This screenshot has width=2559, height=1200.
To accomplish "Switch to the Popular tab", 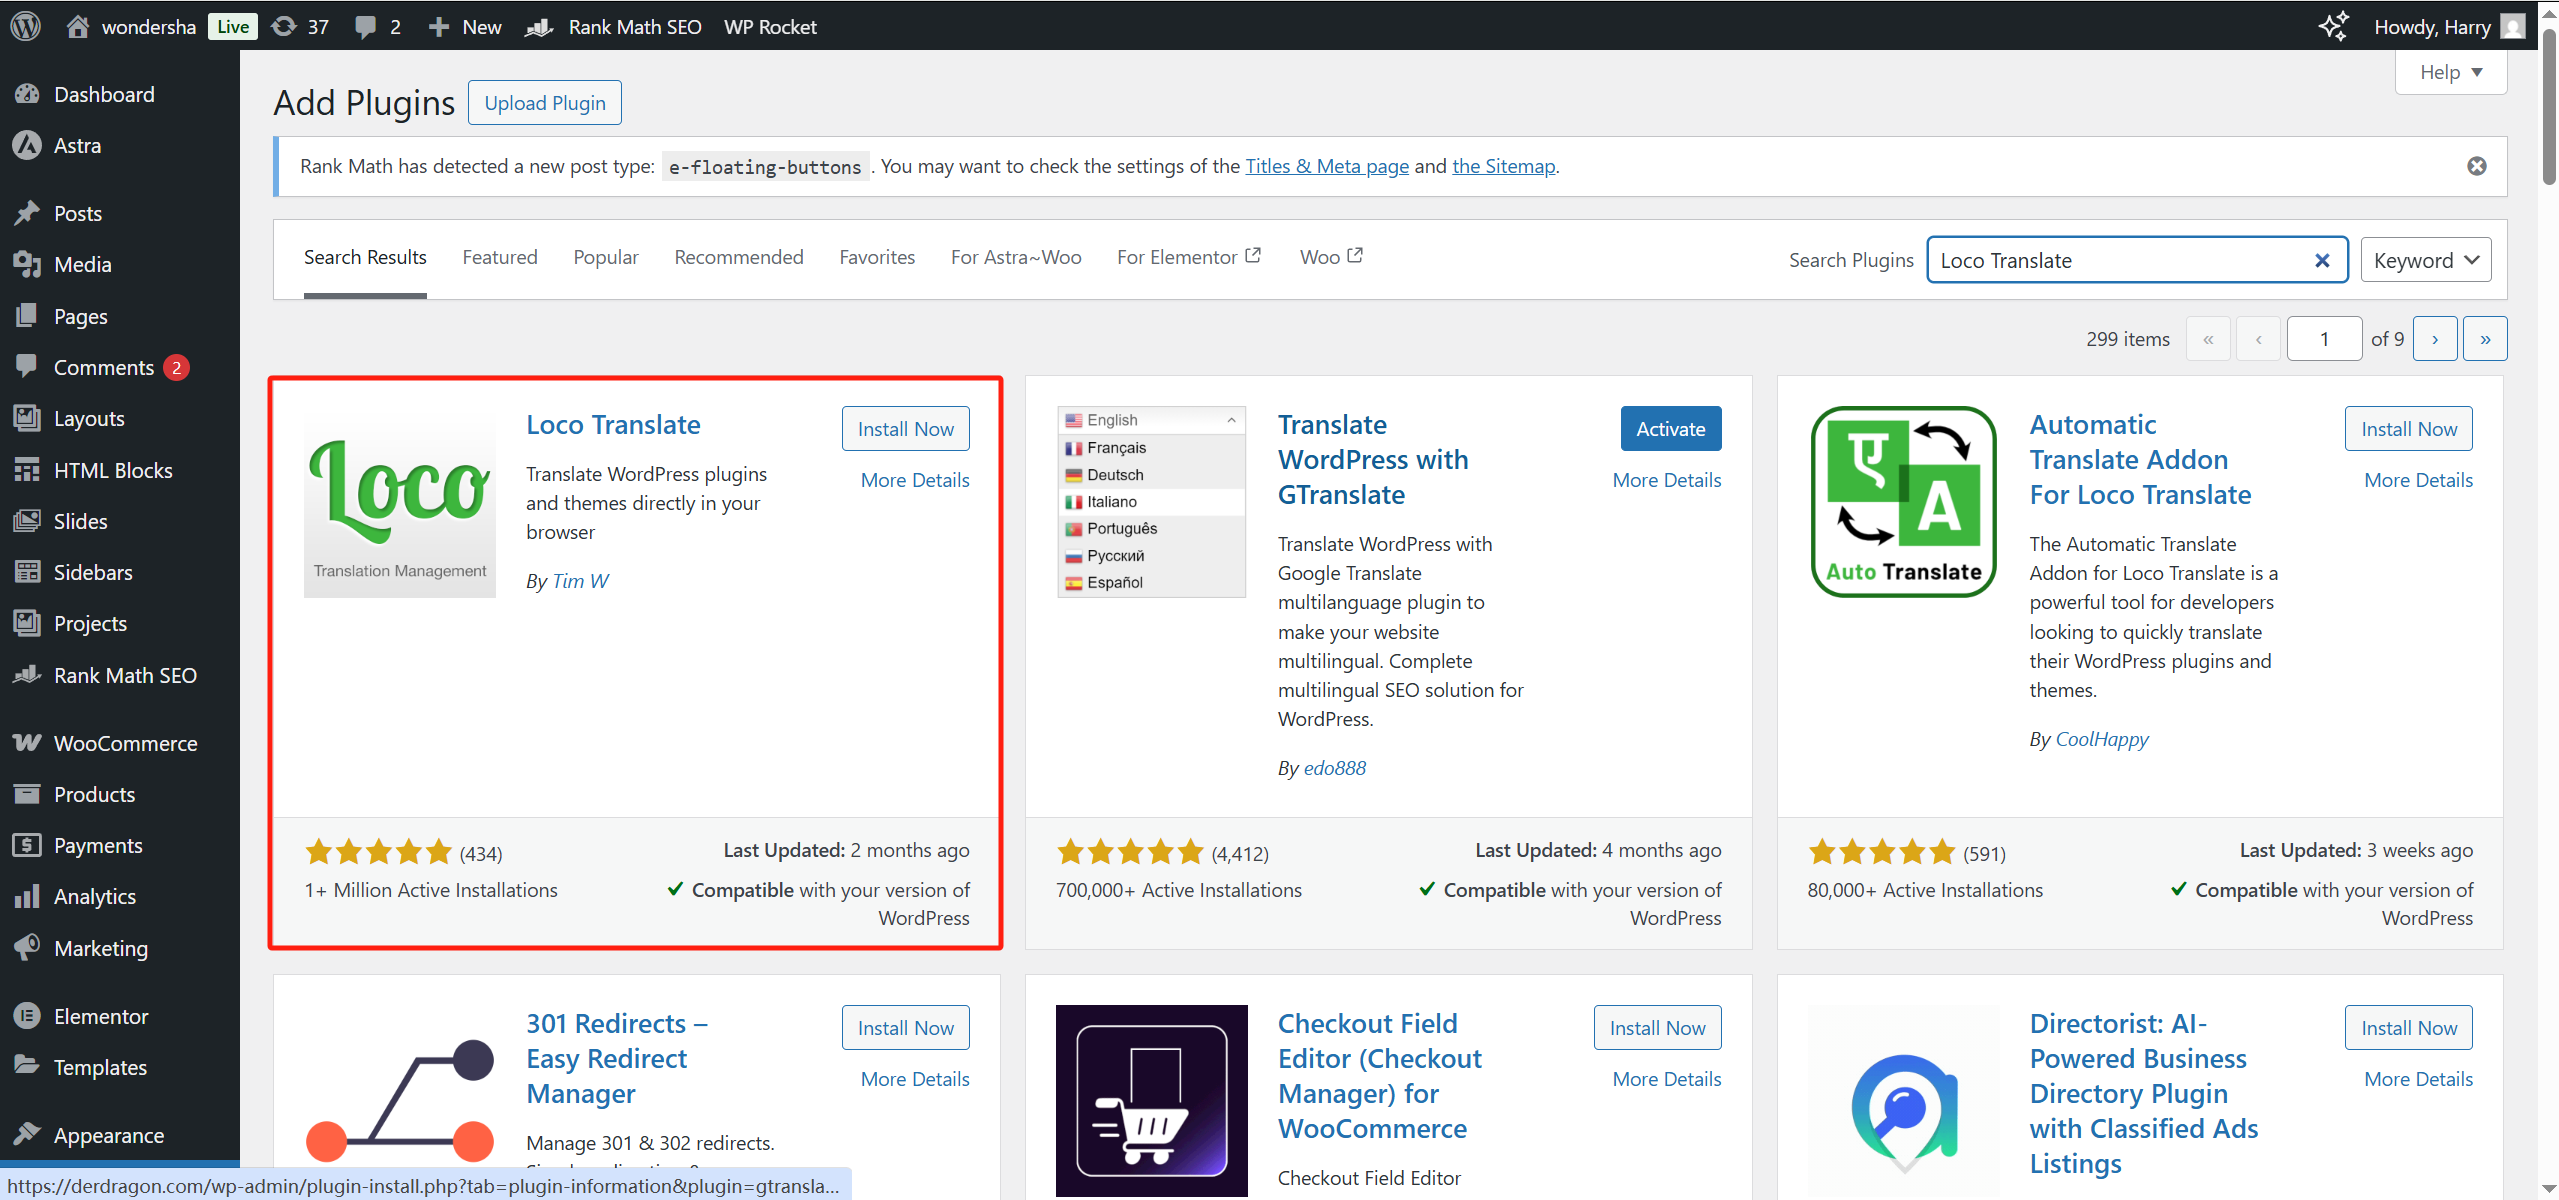I will pyautogui.click(x=605, y=257).
